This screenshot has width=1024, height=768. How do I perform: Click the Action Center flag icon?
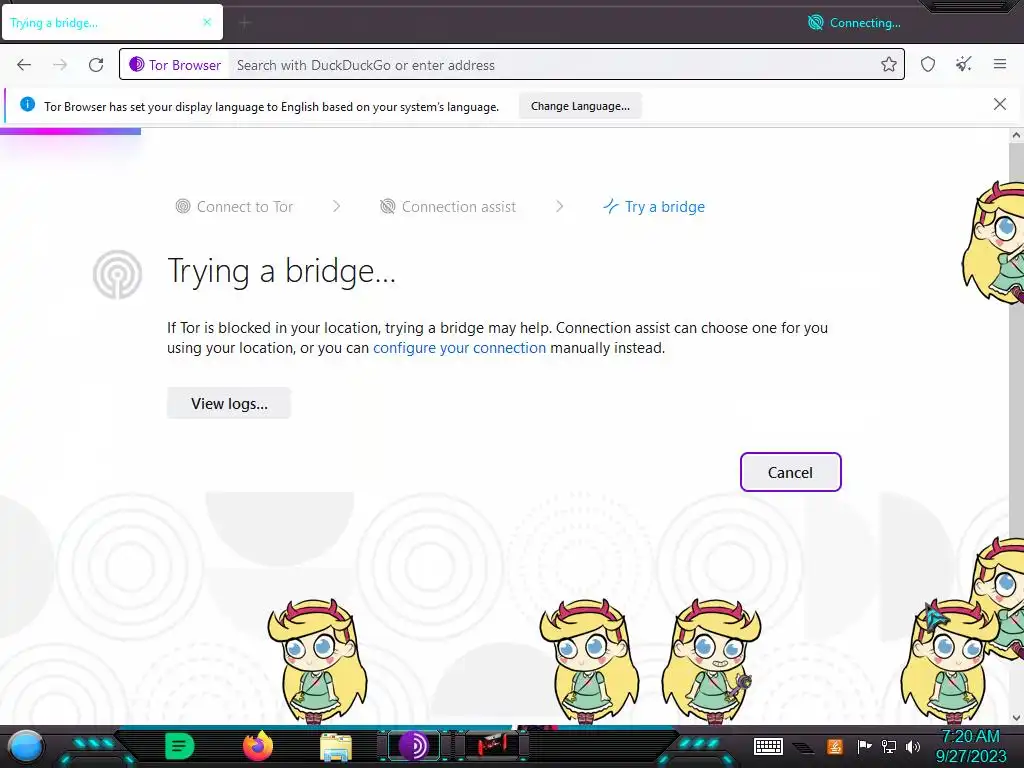(x=864, y=746)
